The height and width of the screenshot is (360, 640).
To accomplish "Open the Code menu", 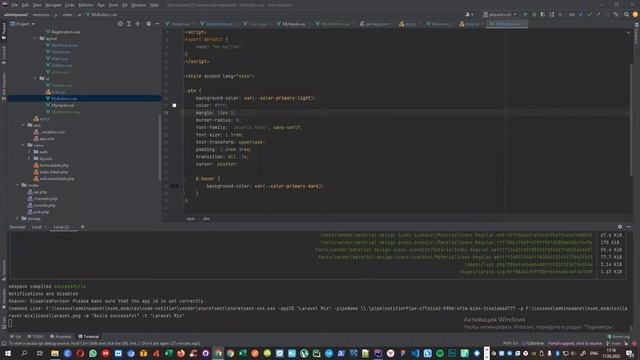I will pos(69,5).
